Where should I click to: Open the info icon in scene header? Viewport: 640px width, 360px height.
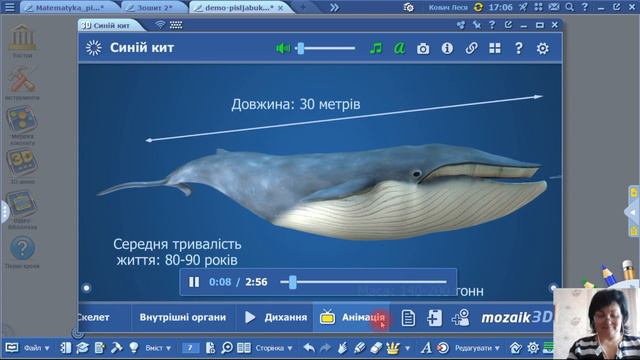tap(447, 49)
